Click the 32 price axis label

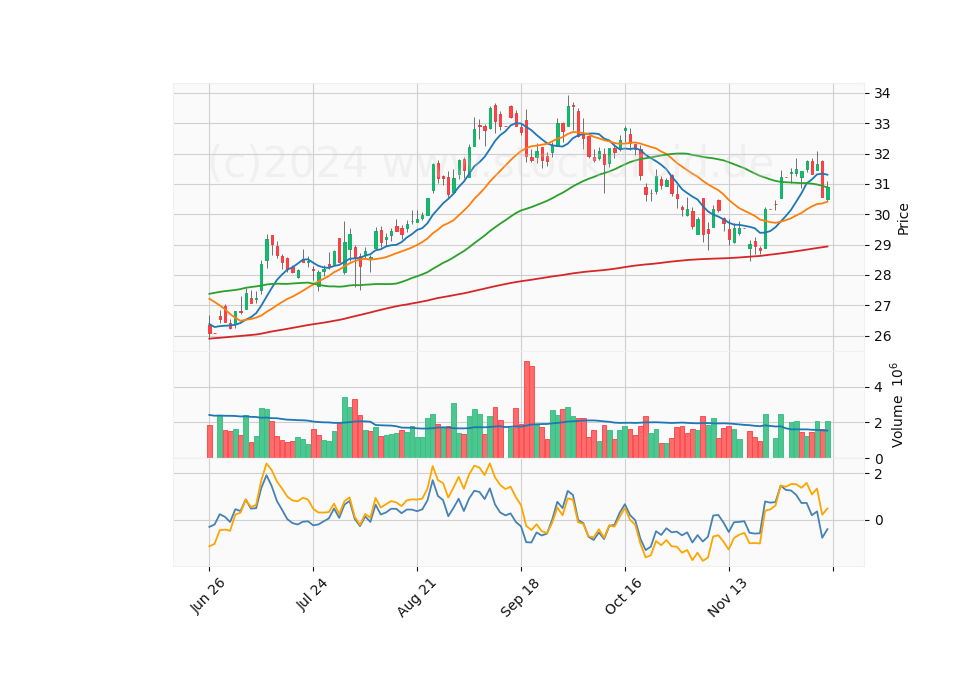point(882,154)
